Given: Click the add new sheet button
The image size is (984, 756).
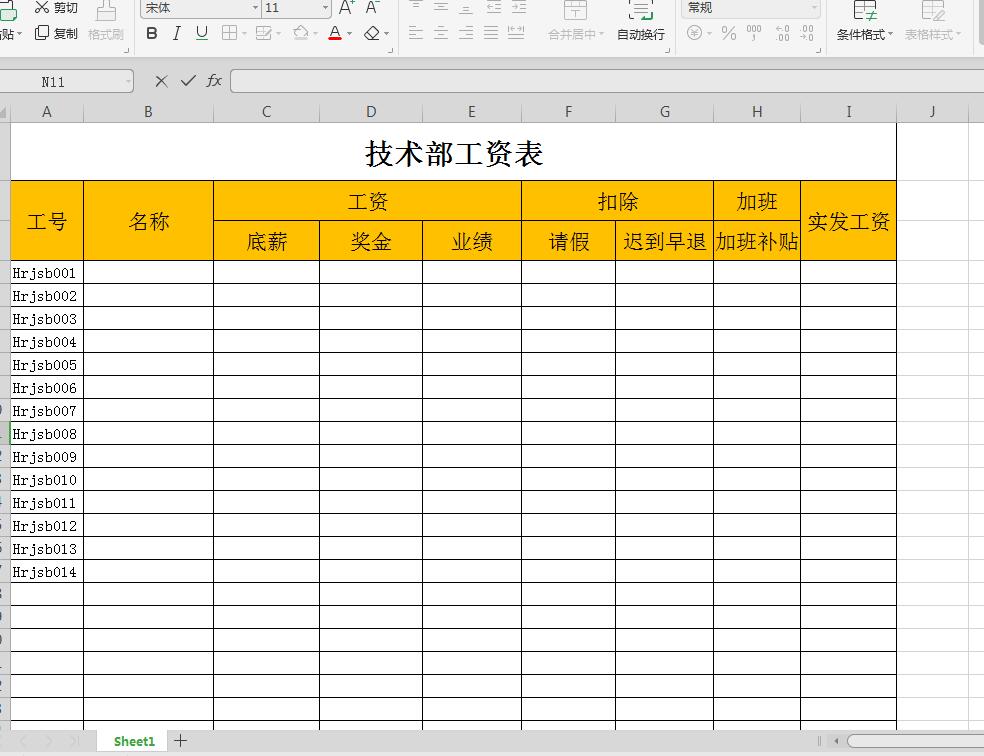Looking at the screenshot, I should pos(179,741).
